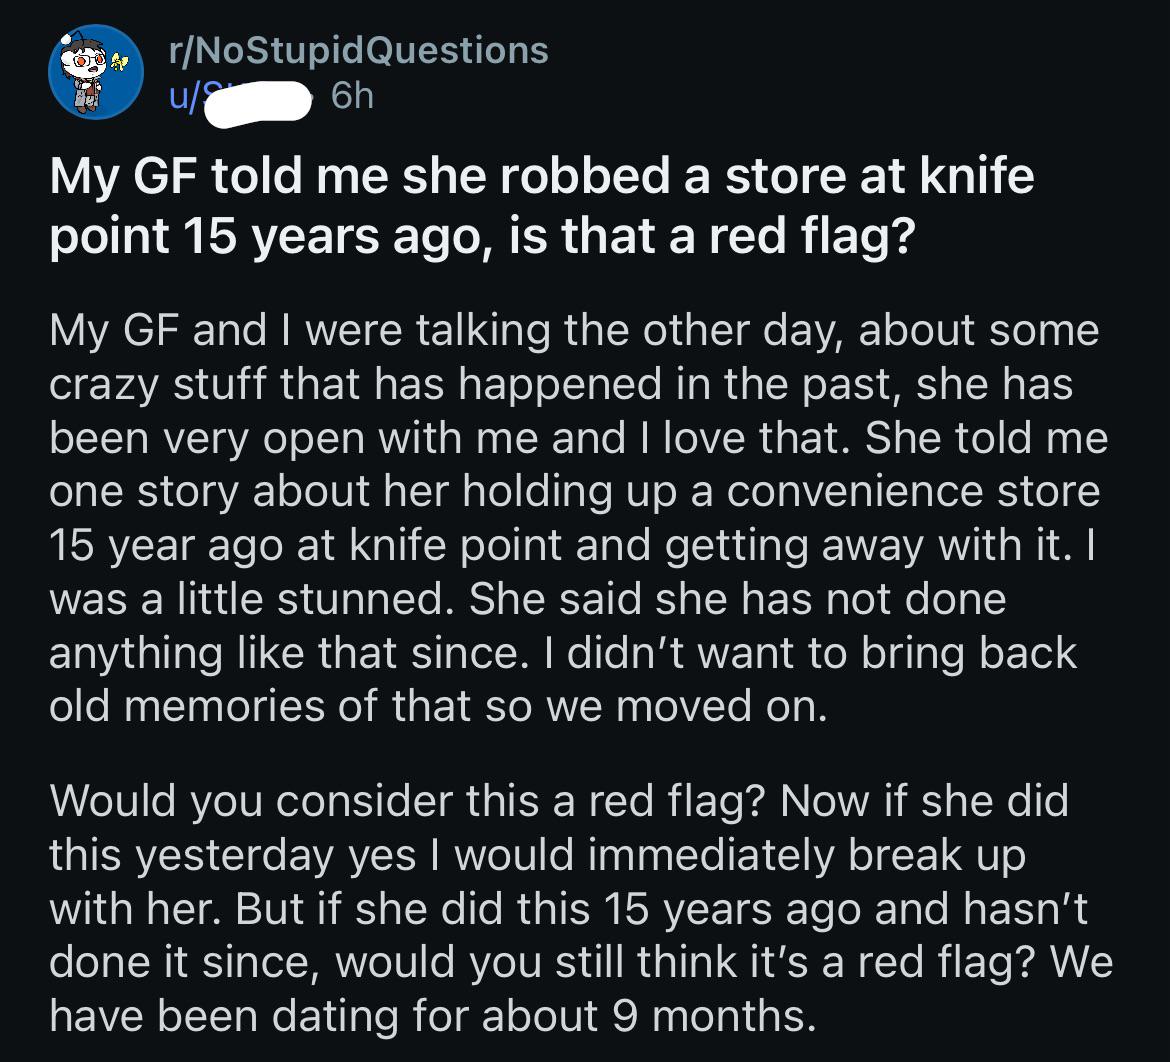
Task: Open the post title starting "My GF told me"
Action: (542, 206)
